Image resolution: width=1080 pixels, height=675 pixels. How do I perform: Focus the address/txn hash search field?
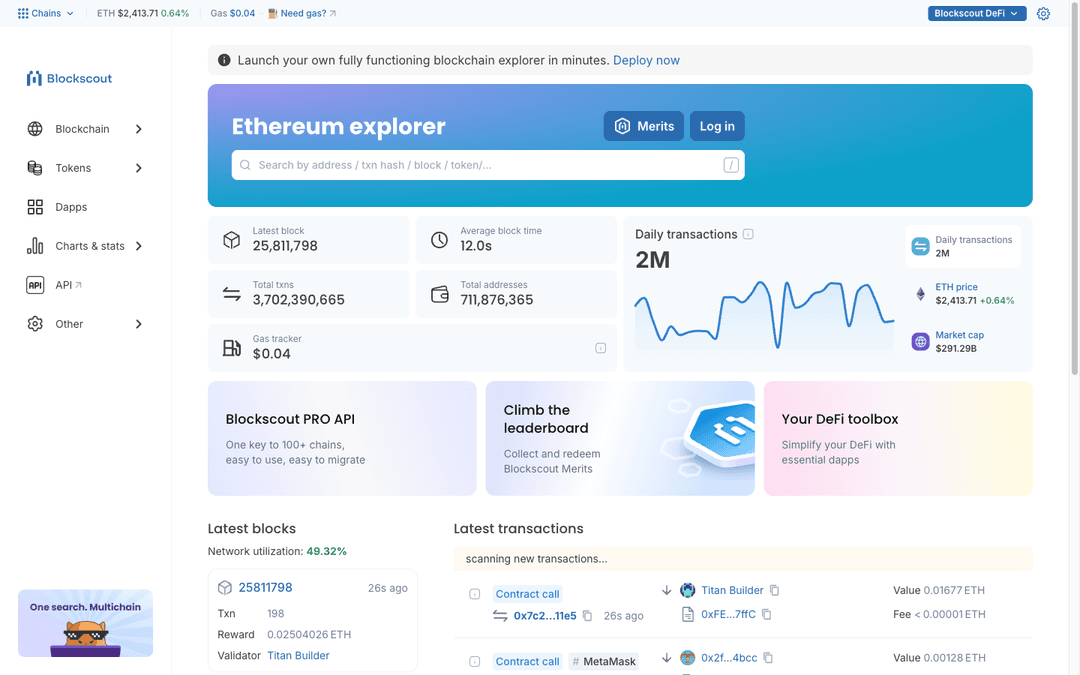coord(488,165)
